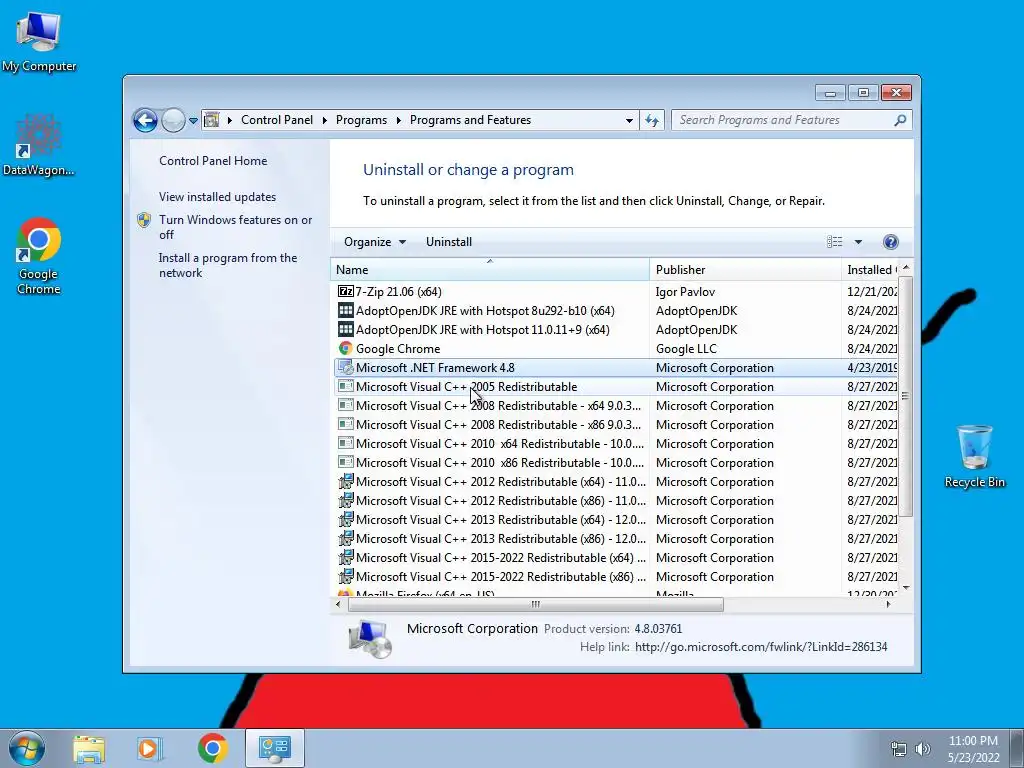Select the 7-Zip 21.06 (x64) icon
The height and width of the screenshot is (768, 1024).
[x=345, y=291]
